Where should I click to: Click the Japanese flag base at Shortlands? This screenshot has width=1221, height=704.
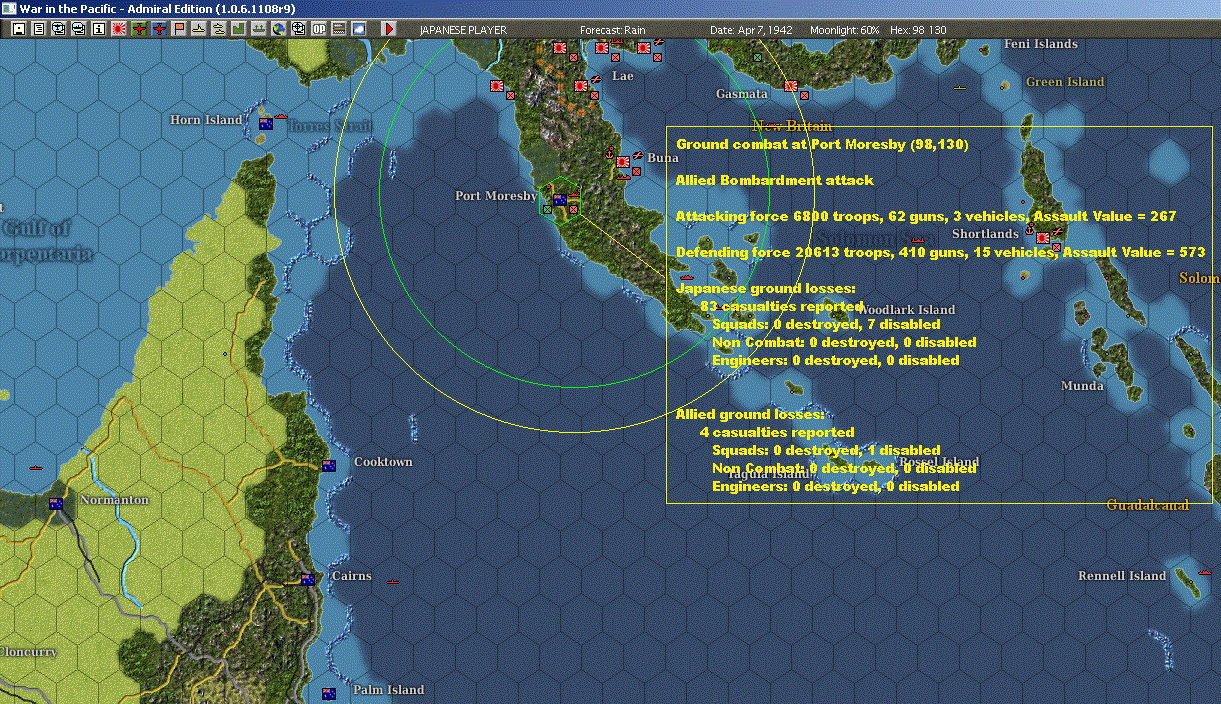[x=1043, y=237]
